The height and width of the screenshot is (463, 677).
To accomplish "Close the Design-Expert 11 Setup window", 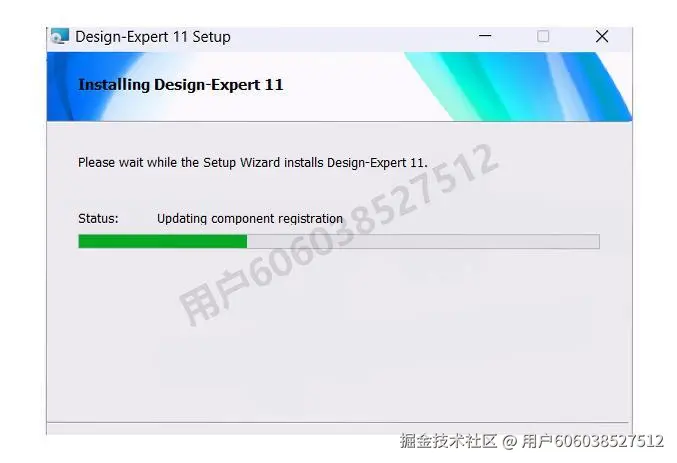I will click(x=602, y=36).
